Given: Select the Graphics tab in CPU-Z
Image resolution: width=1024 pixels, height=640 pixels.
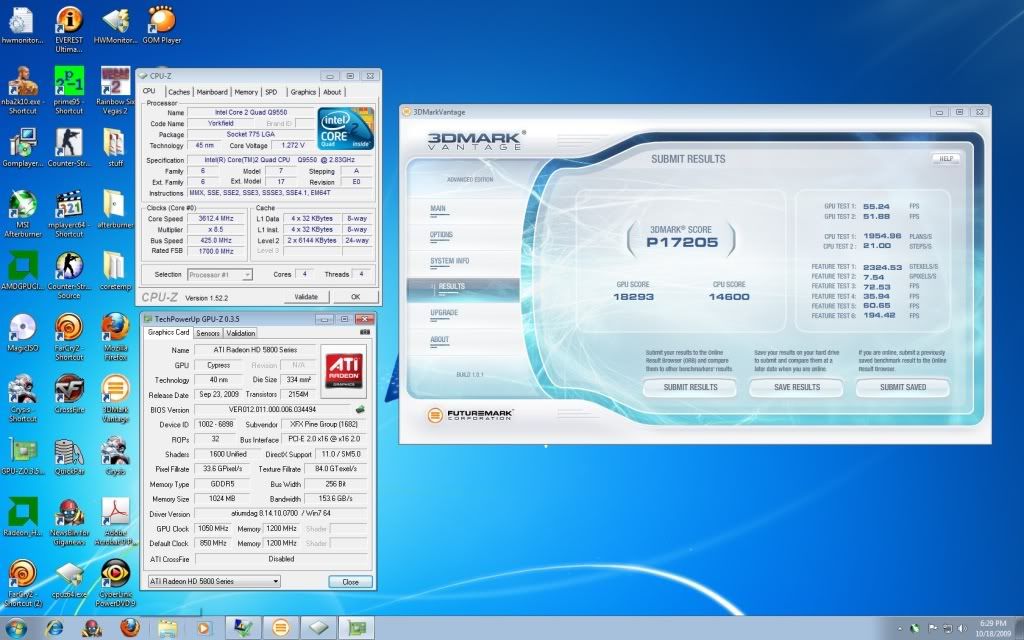Looking at the screenshot, I should [303, 92].
